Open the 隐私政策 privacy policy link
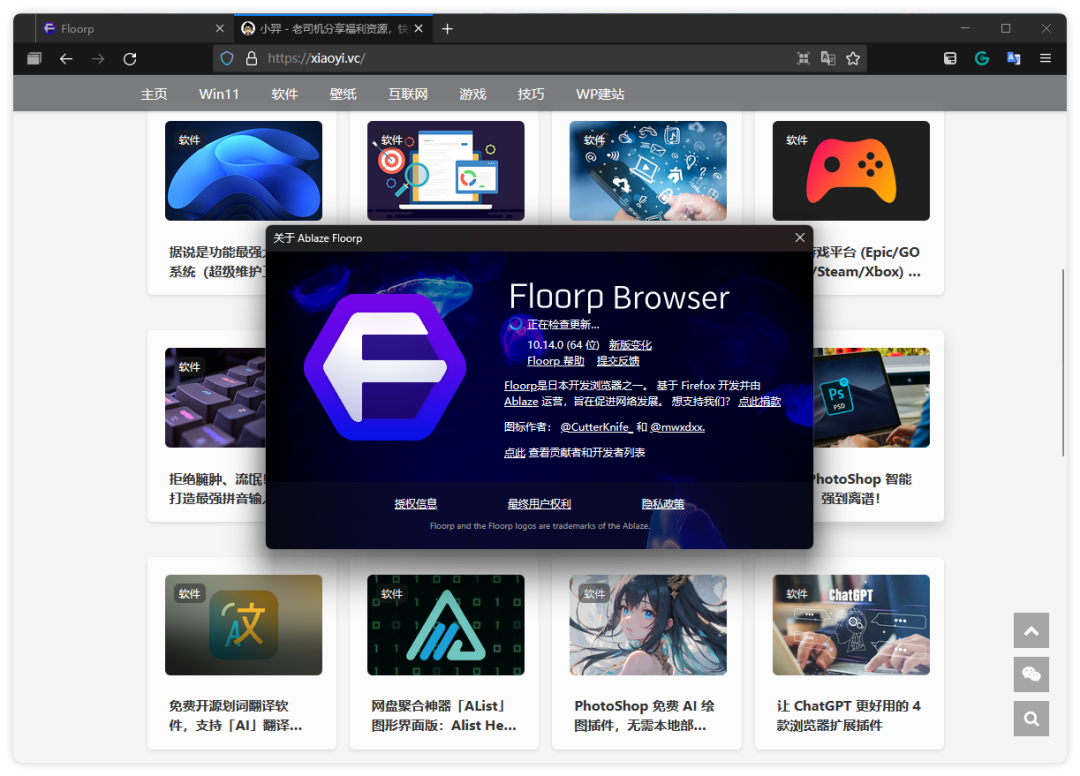Image resolution: width=1080 pixels, height=776 pixels. (x=663, y=504)
